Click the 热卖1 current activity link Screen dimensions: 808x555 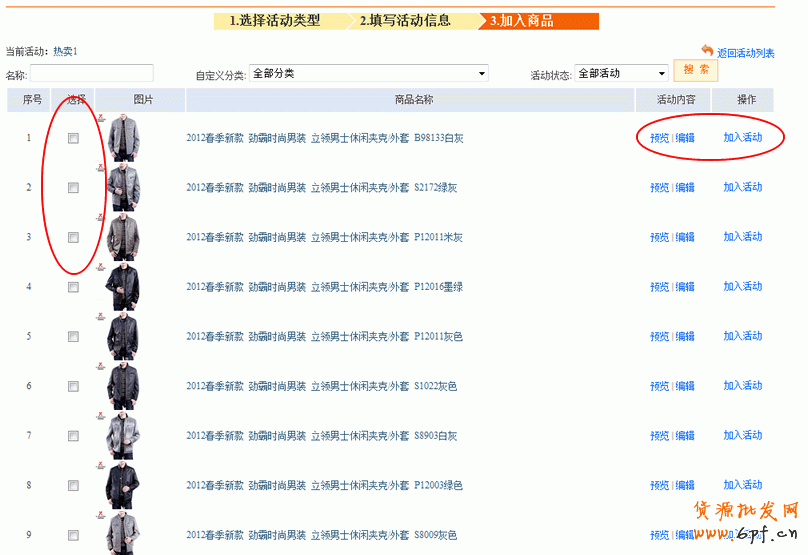(65, 52)
